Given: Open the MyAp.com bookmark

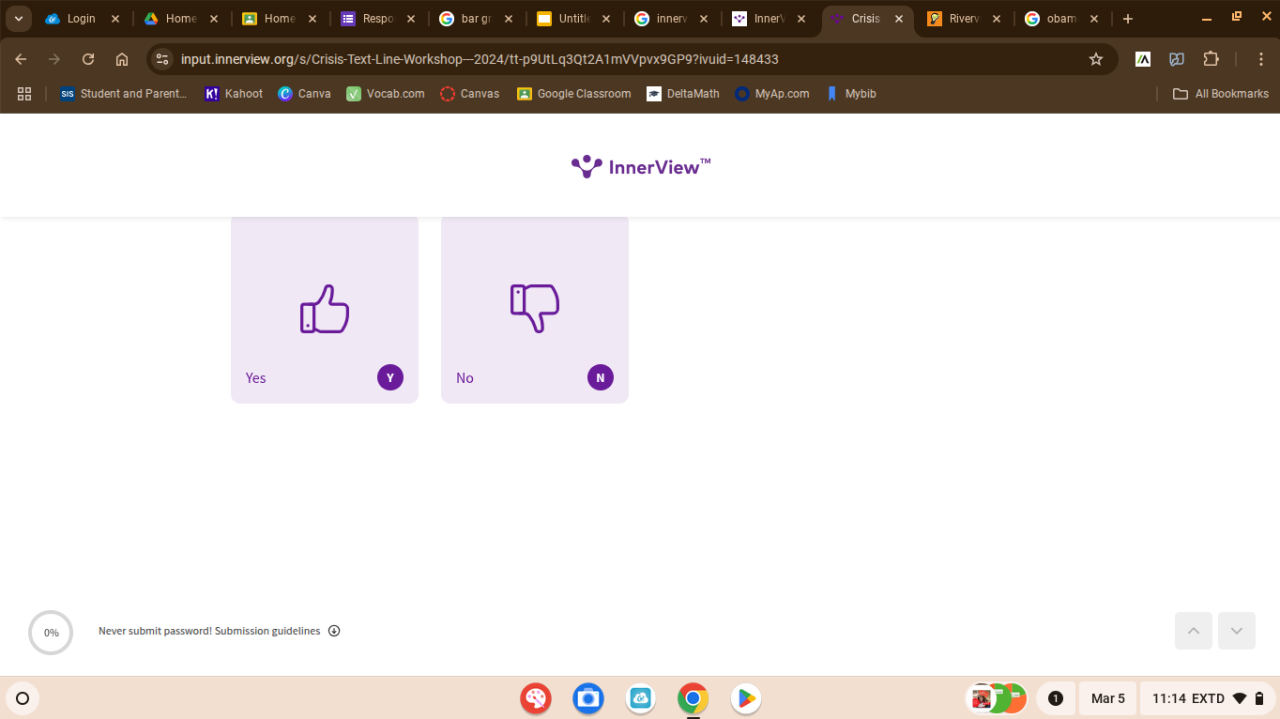Looking at the screenshot, I should (772, 94).
